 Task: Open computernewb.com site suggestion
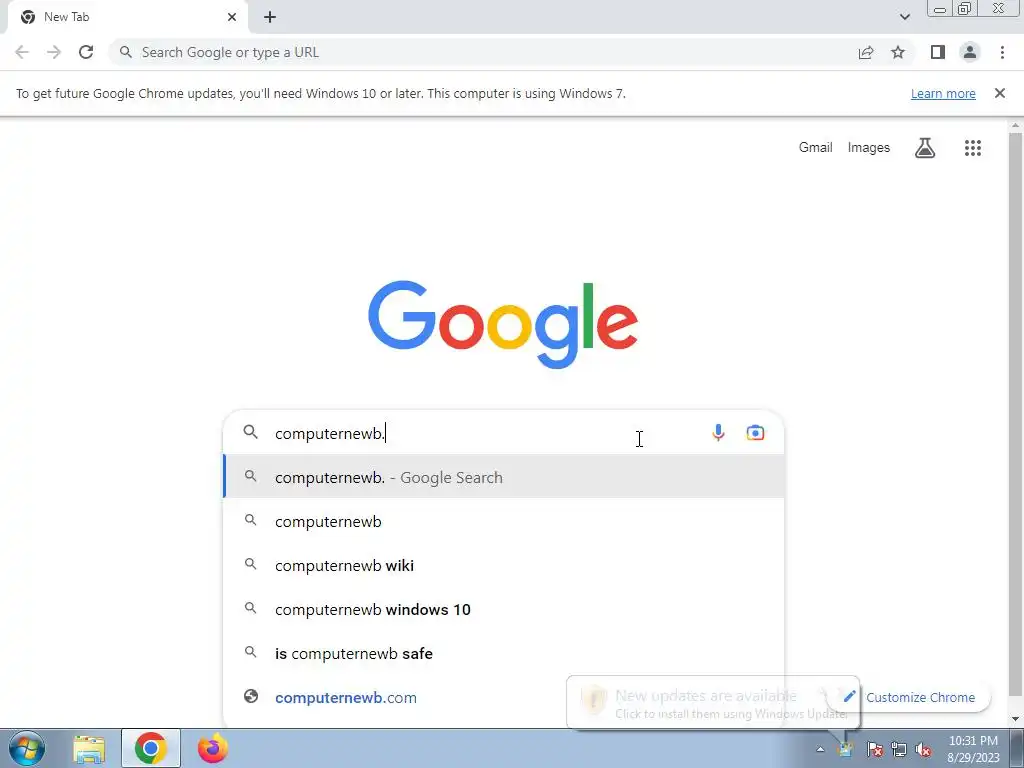[x=394, y=697]
